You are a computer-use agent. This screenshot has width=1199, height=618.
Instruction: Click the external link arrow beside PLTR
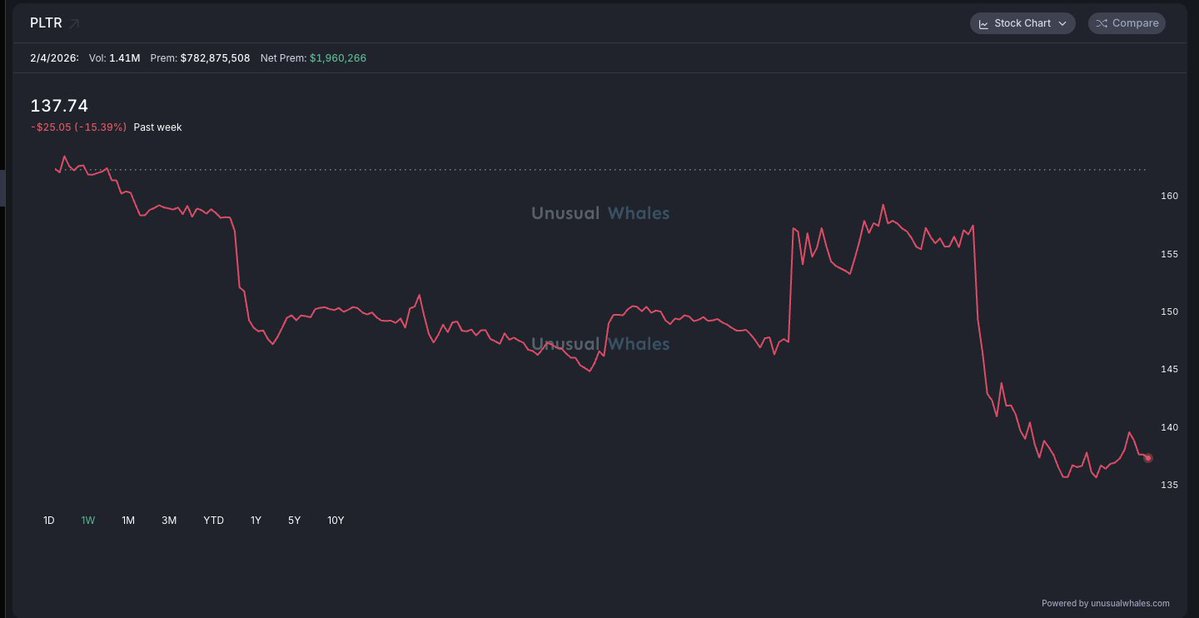tap(74, 23)
